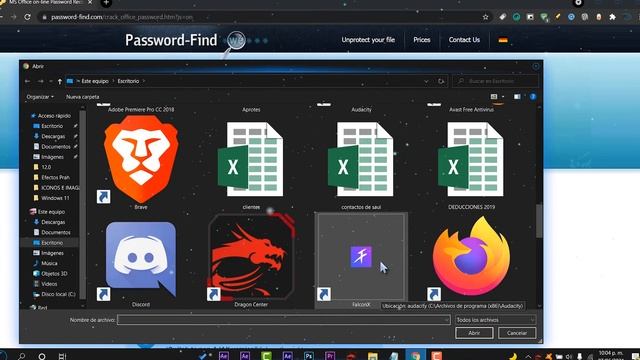
Task: Select the Discord shortcut icon
Action: pos(141,259)
